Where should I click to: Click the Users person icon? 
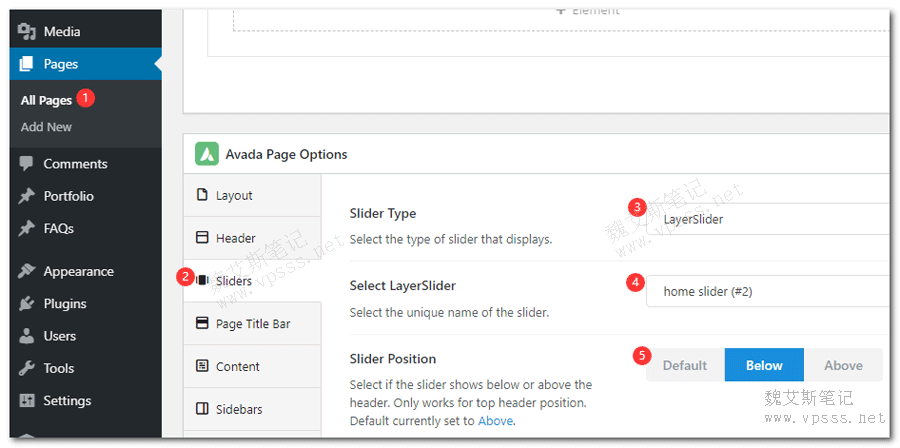pyautogui.click(x=27, y=336)
